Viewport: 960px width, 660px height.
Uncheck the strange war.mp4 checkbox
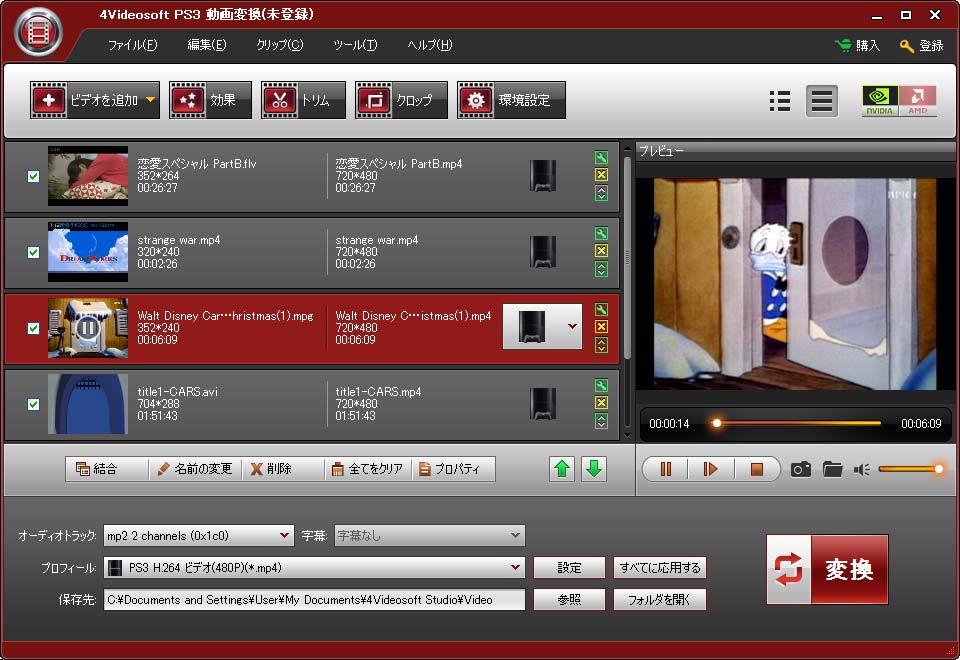pos(33,252)
